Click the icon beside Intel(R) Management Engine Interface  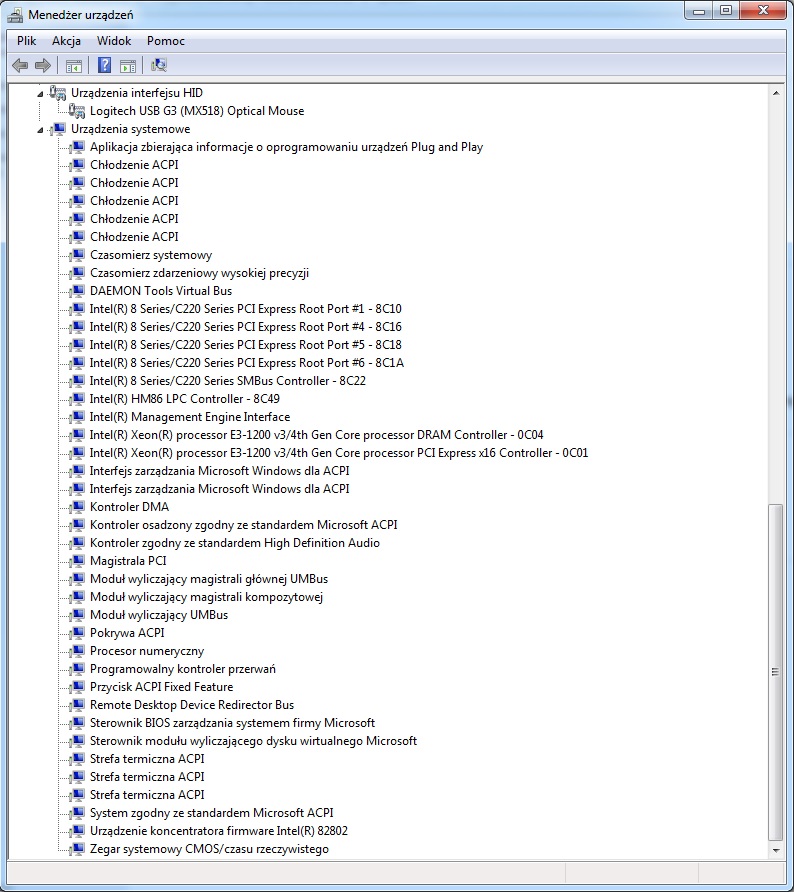coord(77,418)
